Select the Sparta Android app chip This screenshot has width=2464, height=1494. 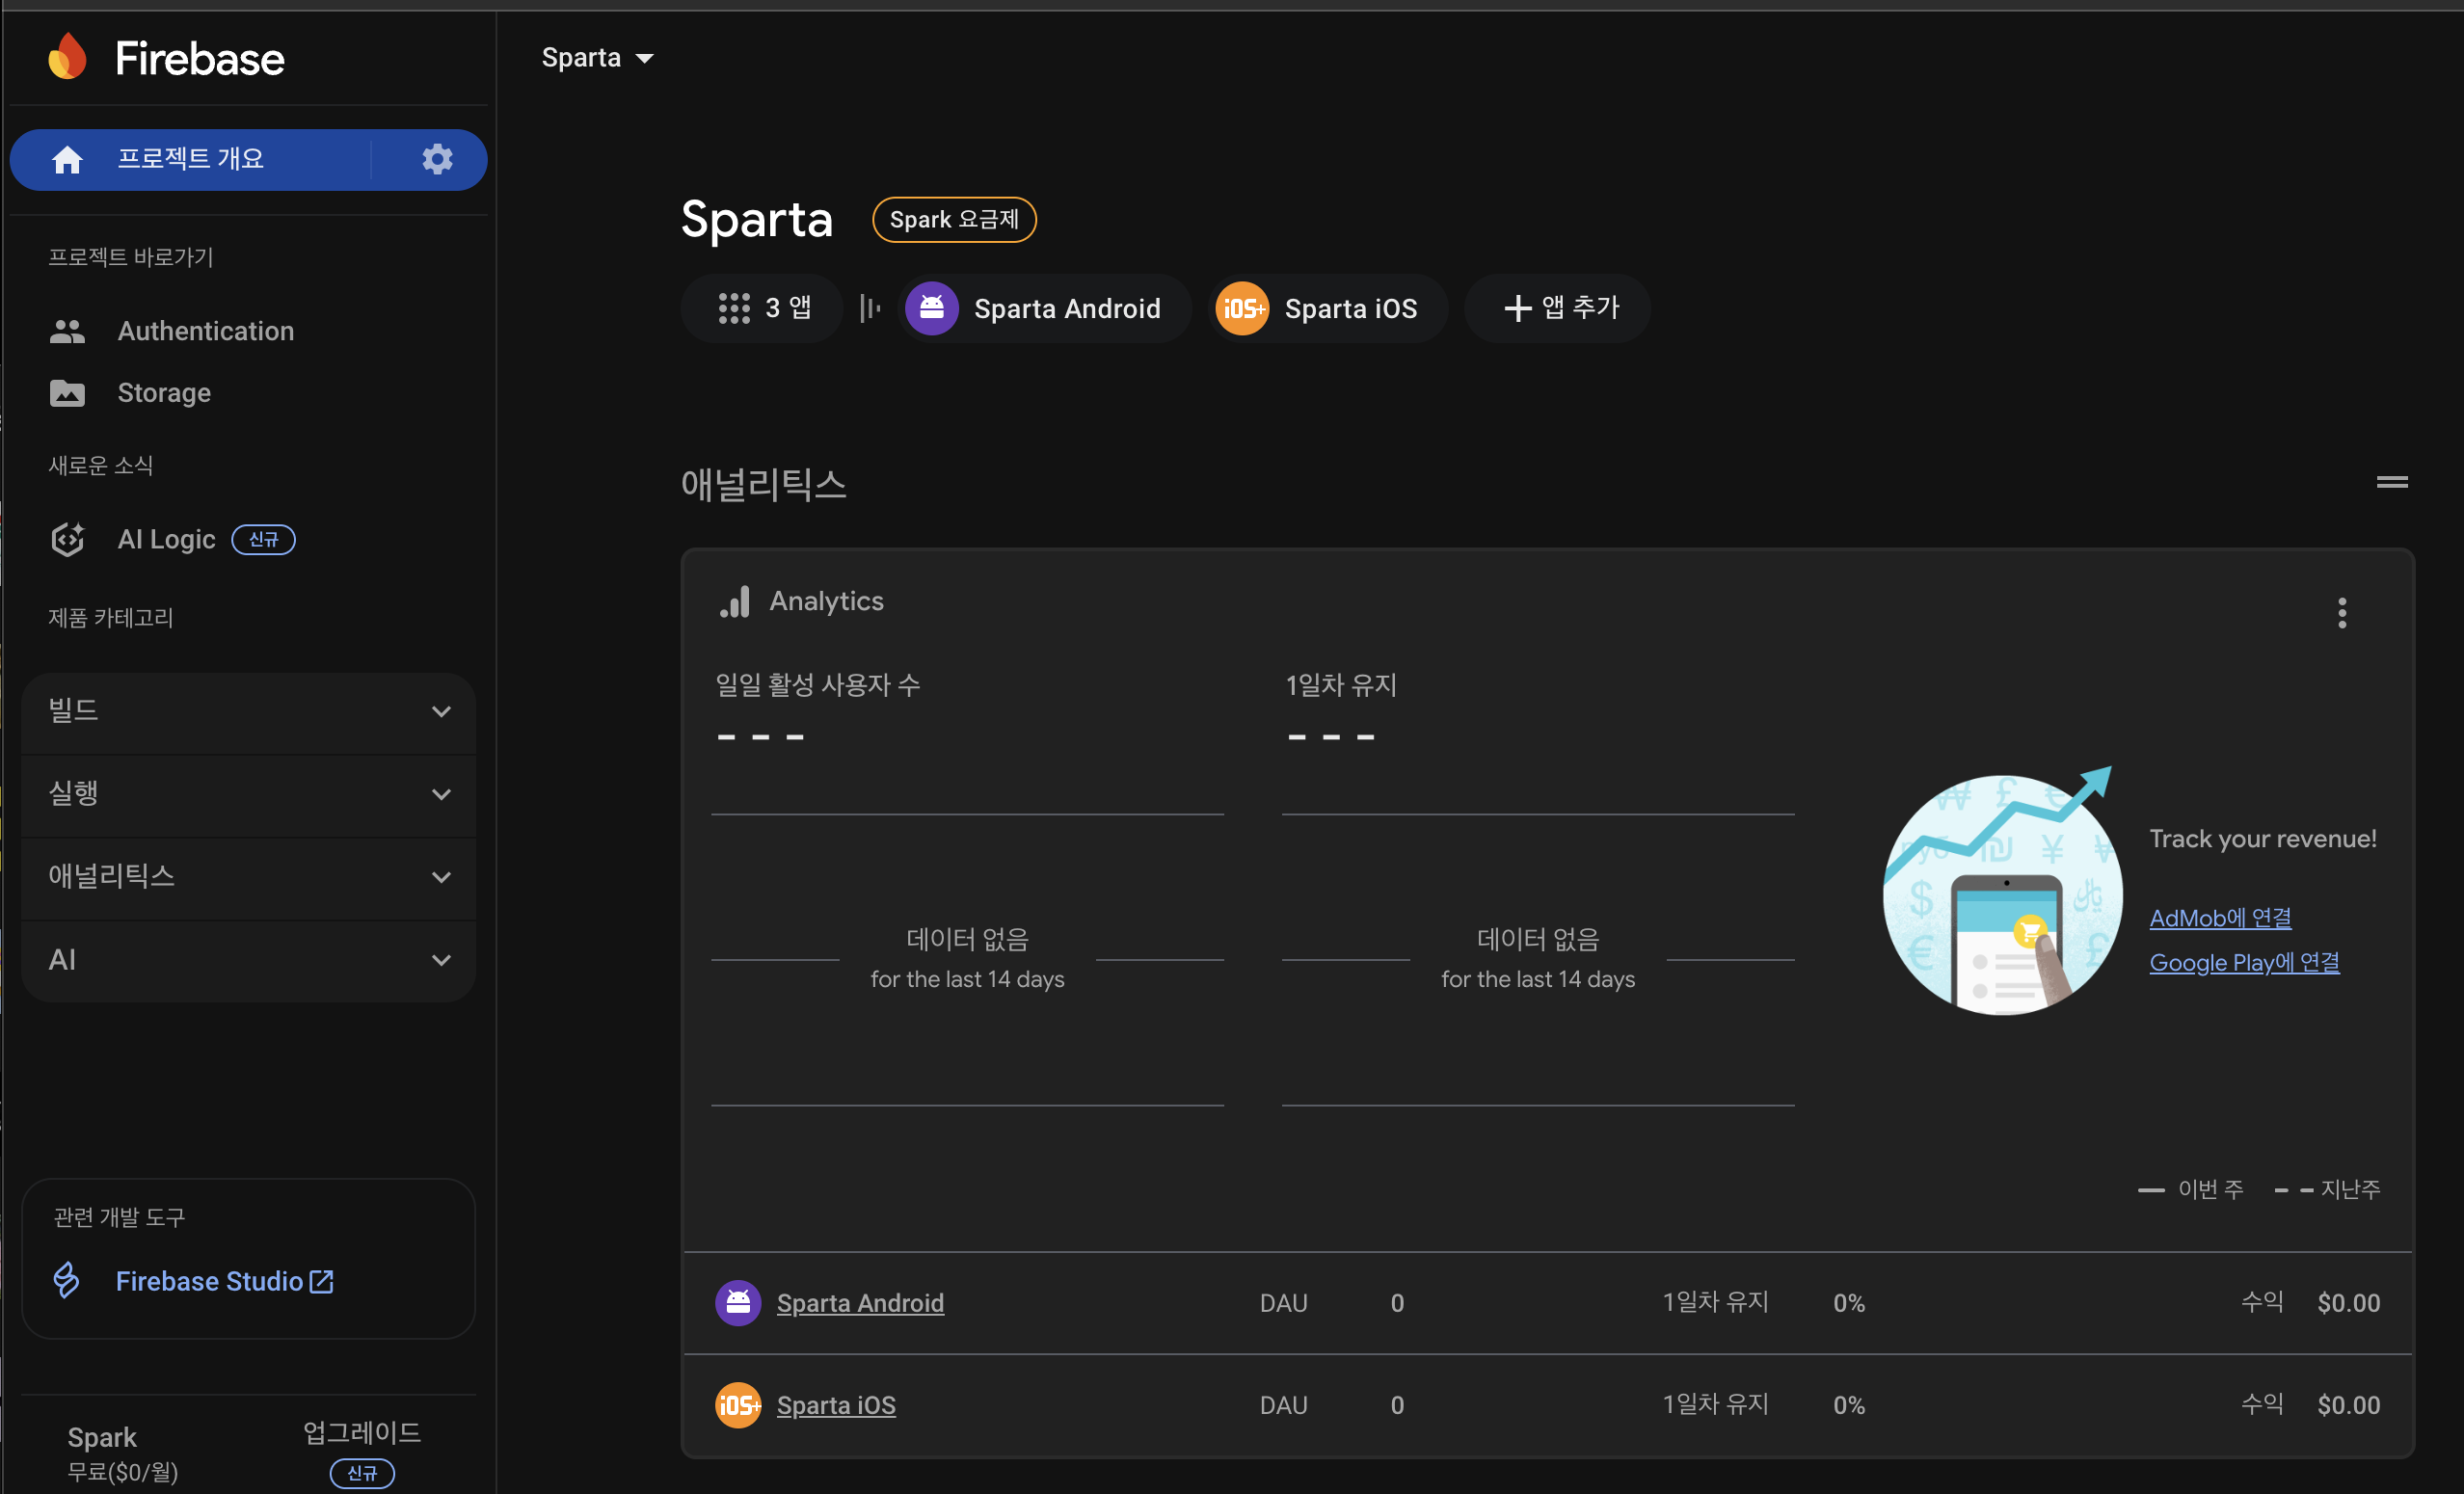(1045, 308)
